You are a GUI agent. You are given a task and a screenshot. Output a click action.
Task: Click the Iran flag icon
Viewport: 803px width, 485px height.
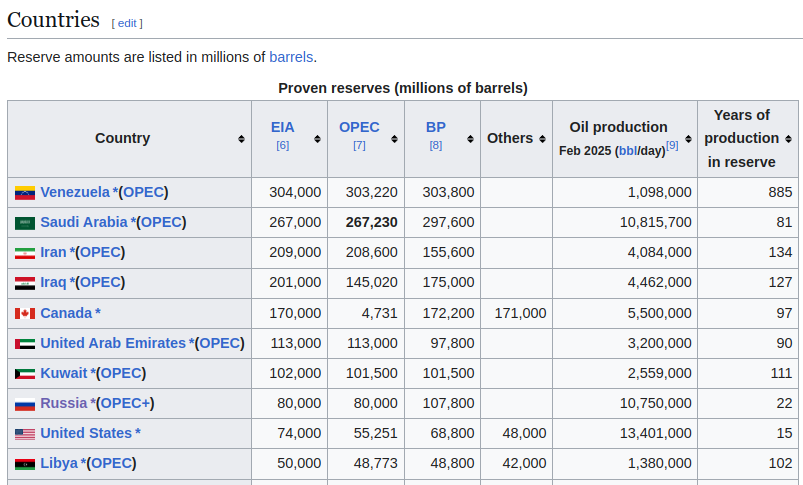(25, 253)
